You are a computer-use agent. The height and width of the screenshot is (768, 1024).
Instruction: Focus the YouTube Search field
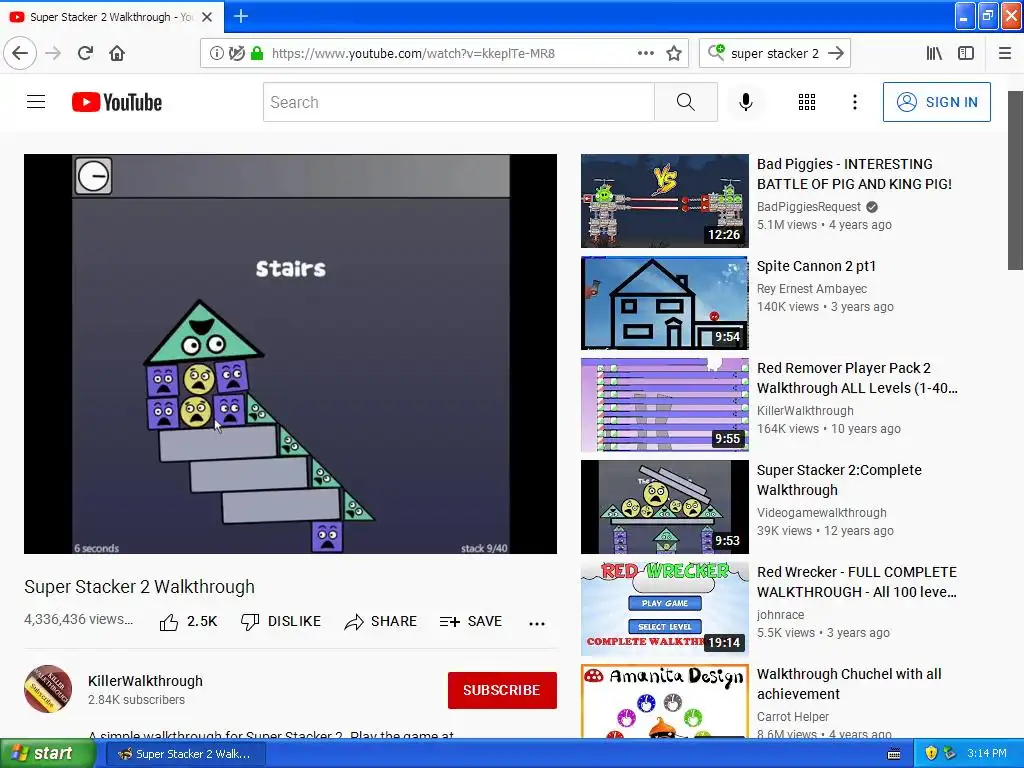tap(458, 102)
